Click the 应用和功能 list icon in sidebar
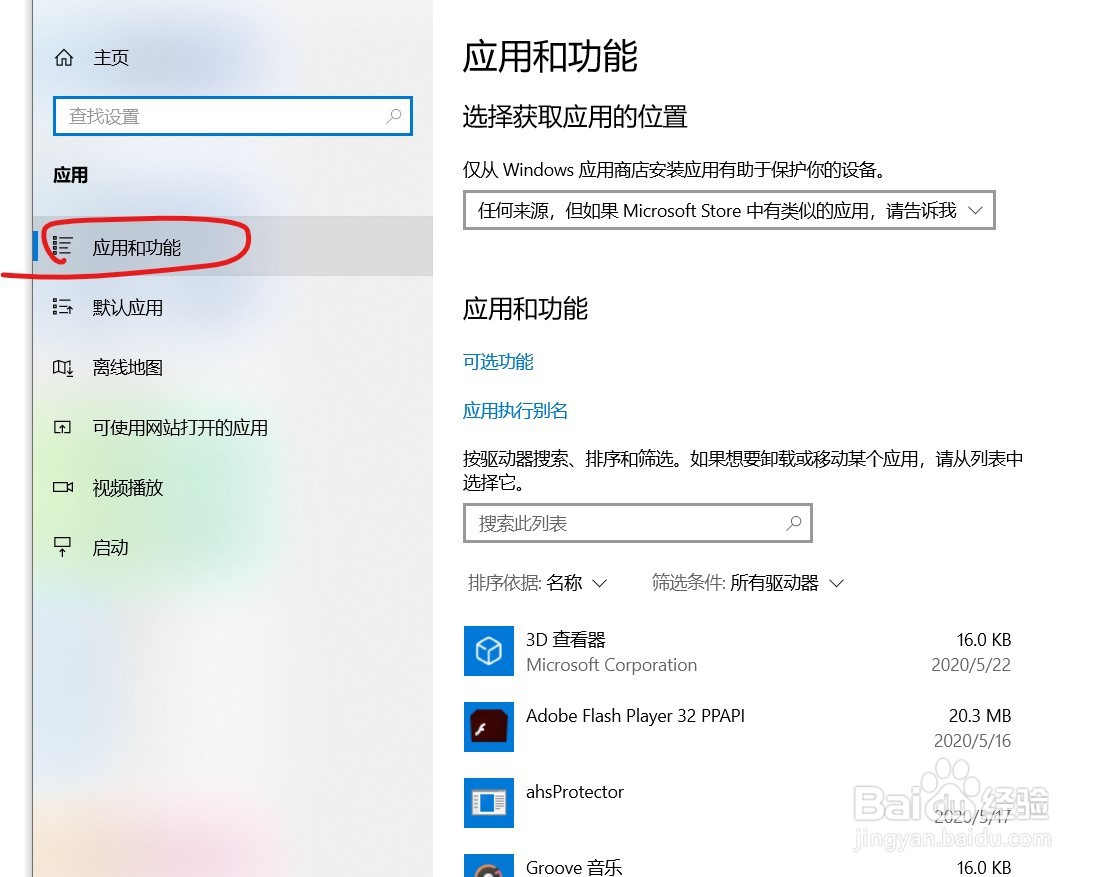 (62, 247)
